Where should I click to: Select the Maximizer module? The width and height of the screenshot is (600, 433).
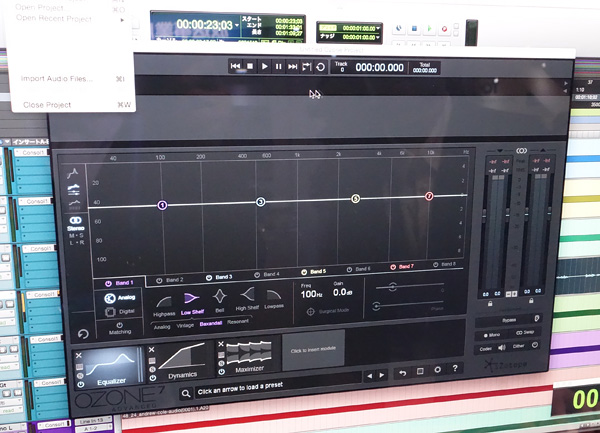(249, 356)
